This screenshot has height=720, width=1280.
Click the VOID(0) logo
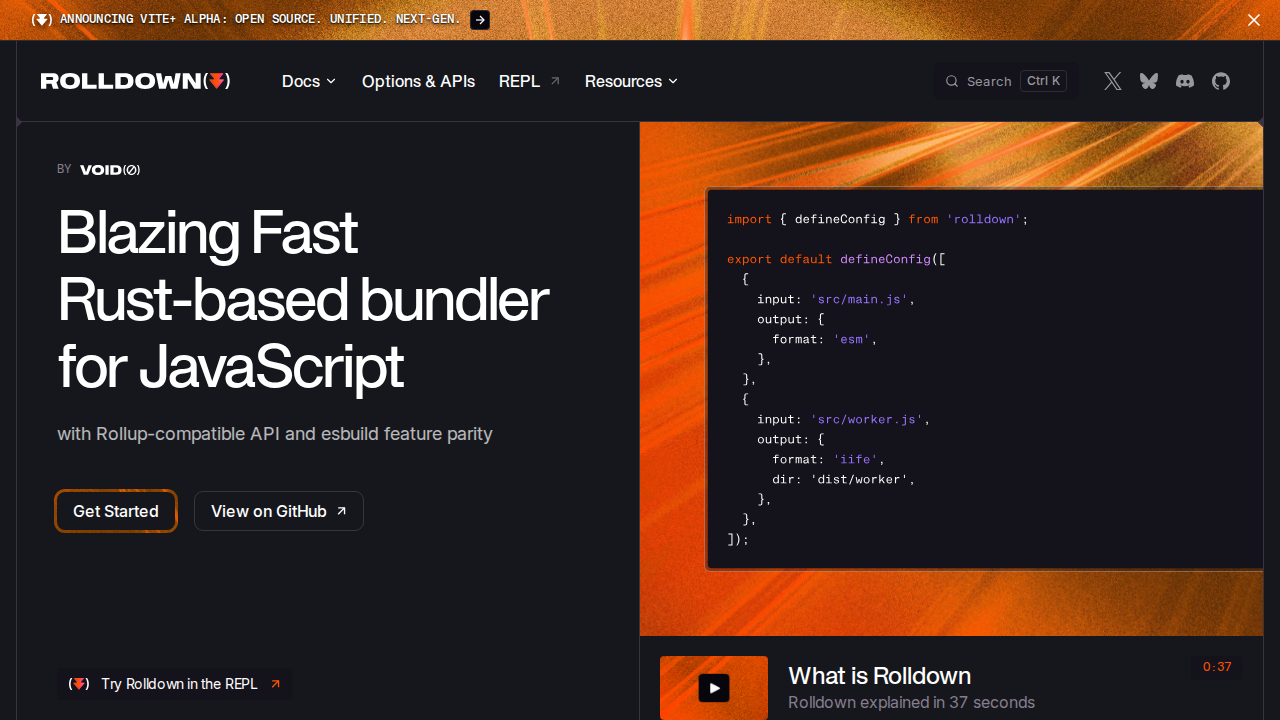coord(110,170)
